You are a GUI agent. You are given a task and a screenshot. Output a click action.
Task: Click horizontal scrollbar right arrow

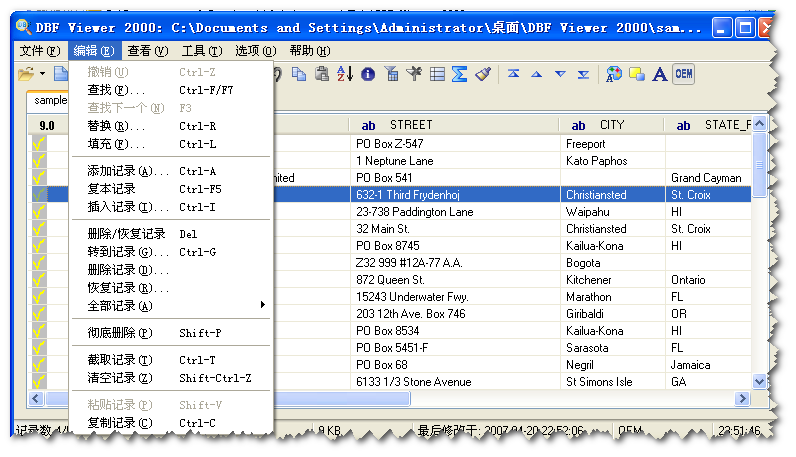click(x=742, y=399)
